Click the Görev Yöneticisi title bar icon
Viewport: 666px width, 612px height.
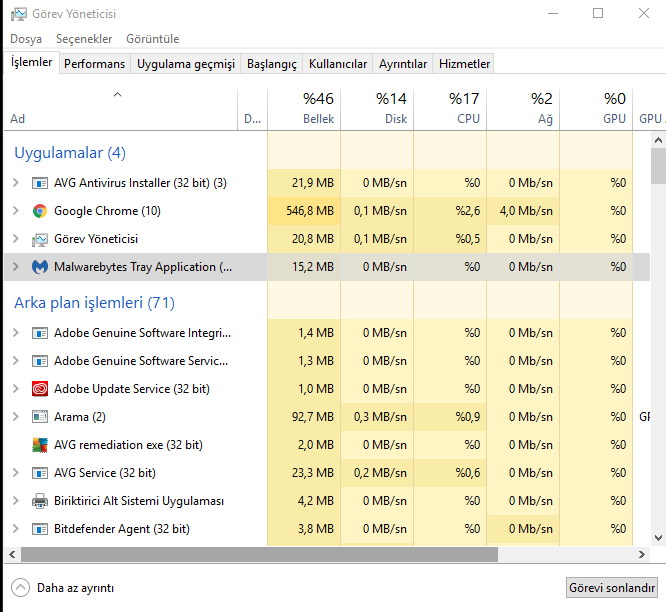(19, 14)
